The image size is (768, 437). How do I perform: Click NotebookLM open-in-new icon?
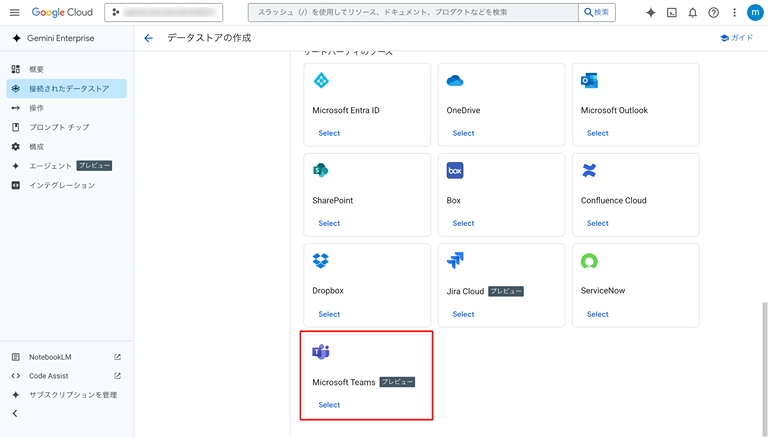118,357
